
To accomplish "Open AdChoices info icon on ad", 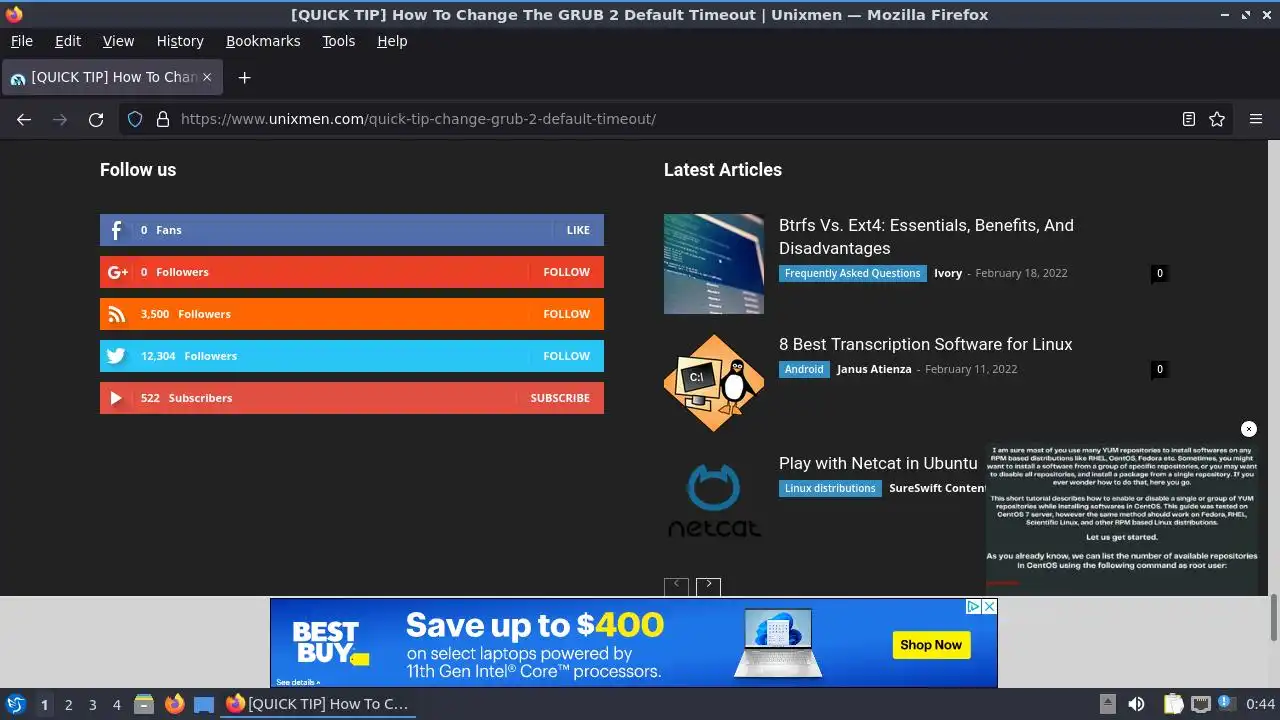I will tap(973, 606).
